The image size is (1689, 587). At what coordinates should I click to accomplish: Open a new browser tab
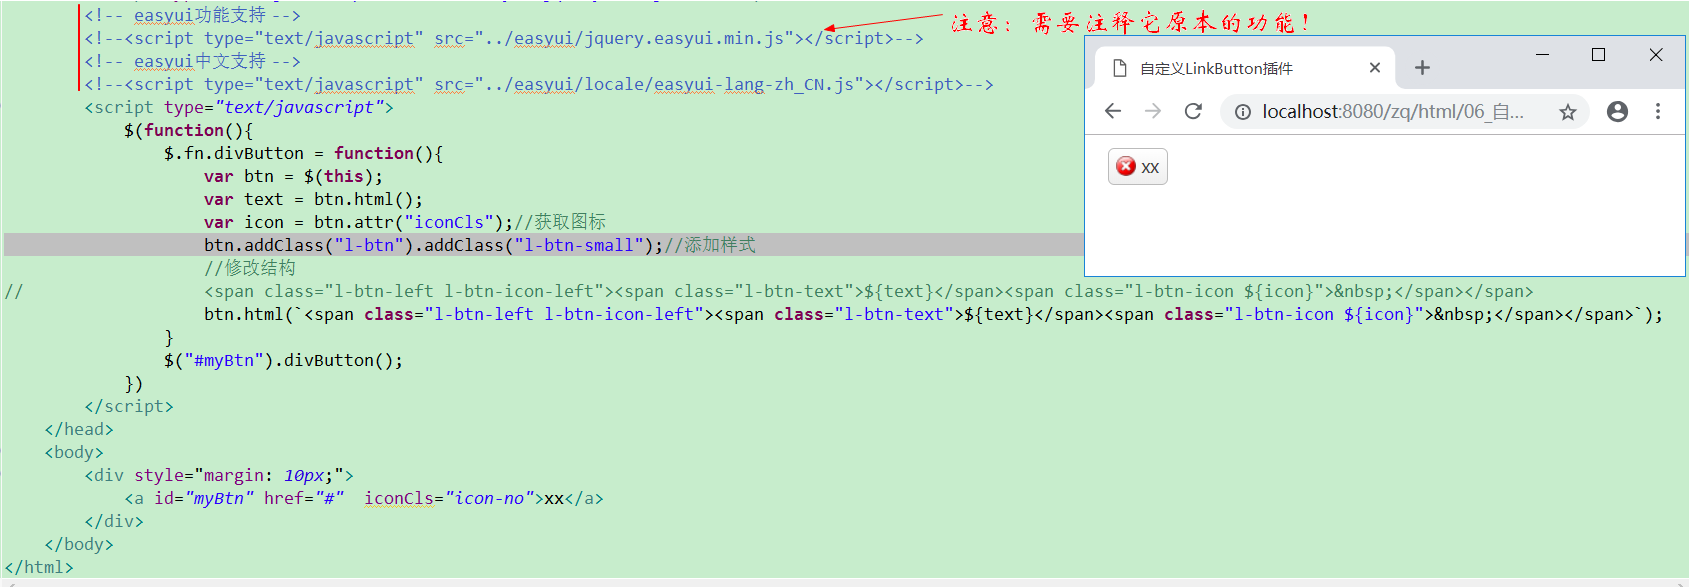pos(1422,68)
